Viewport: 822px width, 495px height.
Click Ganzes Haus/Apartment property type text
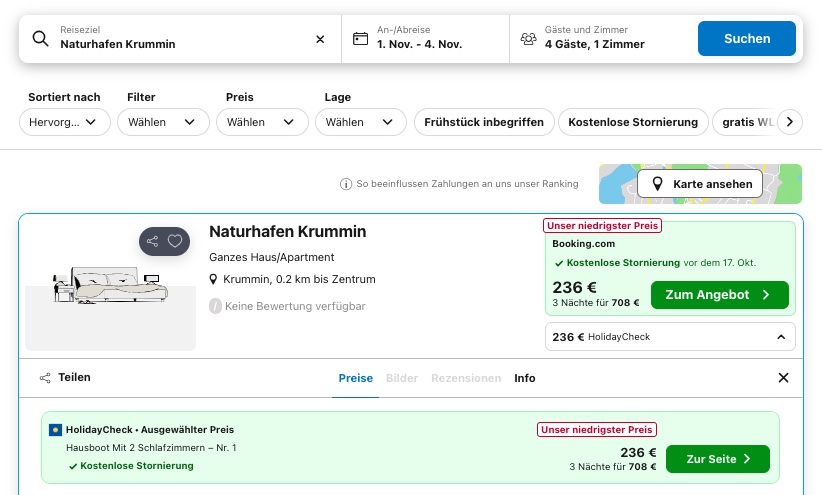pos(272,257)
